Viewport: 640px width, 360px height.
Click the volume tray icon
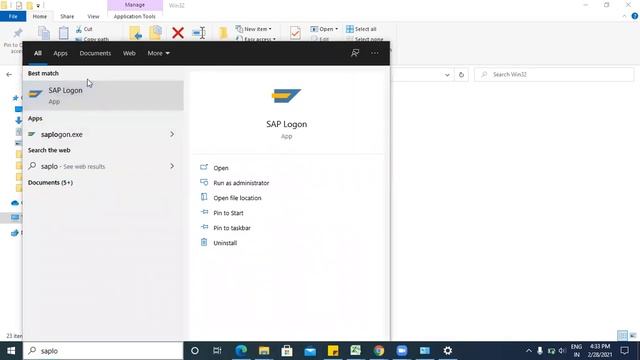(x=562, y=351)
